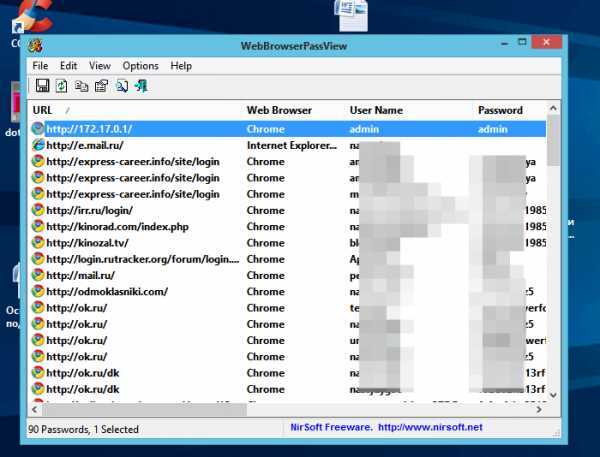
Task: Click the Chrome cell in kinozal.tv row
Action: (x=266, y=243)
